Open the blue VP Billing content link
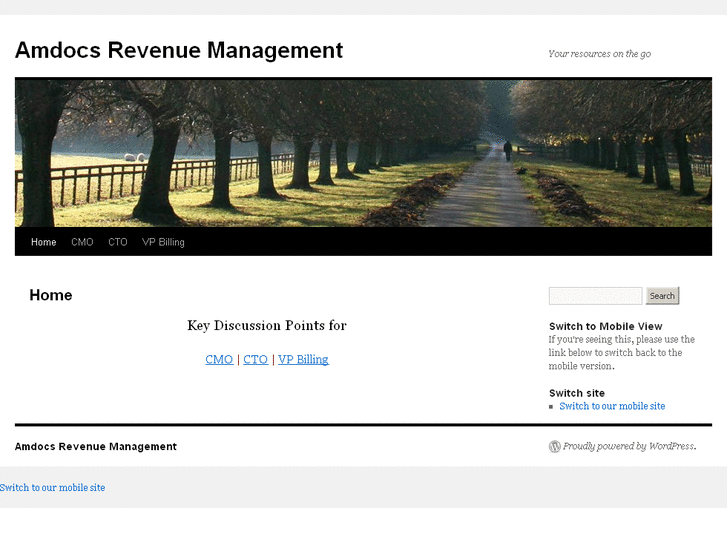727x545 pixels. (x=303, y=360)
